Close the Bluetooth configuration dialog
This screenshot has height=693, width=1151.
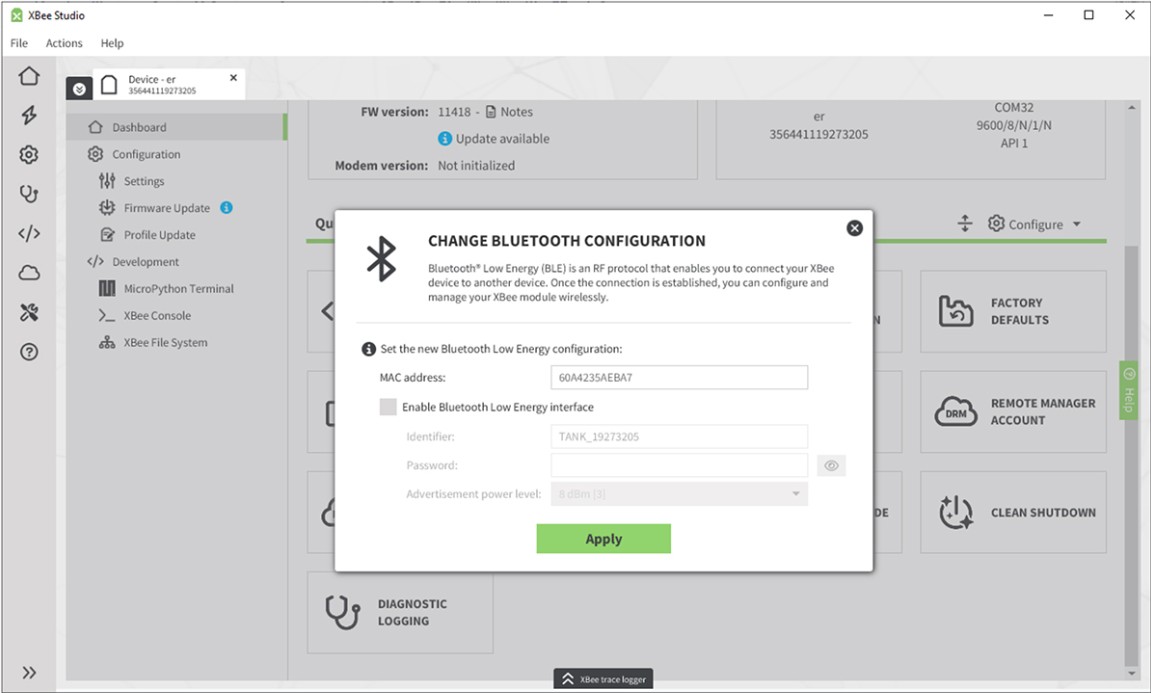click(854, 228)
